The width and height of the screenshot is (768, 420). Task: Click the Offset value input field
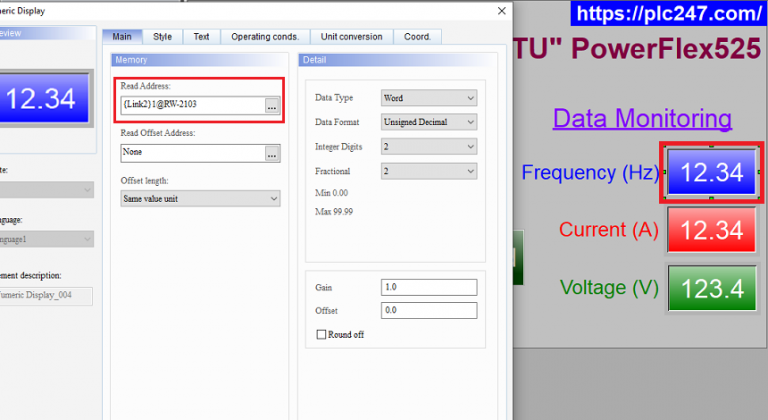pyautogui.click(x=429, y=310)
